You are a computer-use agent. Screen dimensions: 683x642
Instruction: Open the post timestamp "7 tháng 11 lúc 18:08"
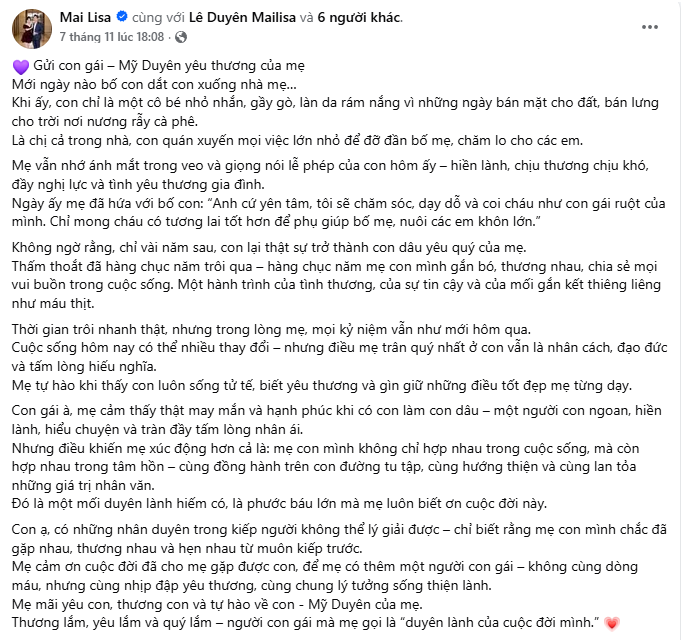(x=111, y=36)
